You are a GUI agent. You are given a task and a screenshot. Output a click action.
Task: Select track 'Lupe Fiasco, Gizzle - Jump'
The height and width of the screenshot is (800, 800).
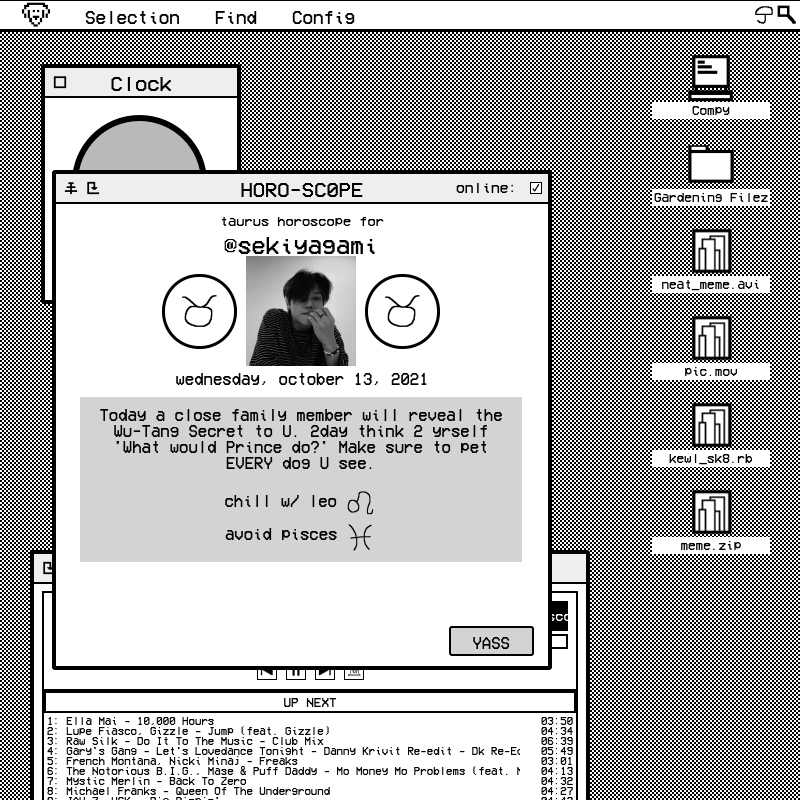coord(310,731)
